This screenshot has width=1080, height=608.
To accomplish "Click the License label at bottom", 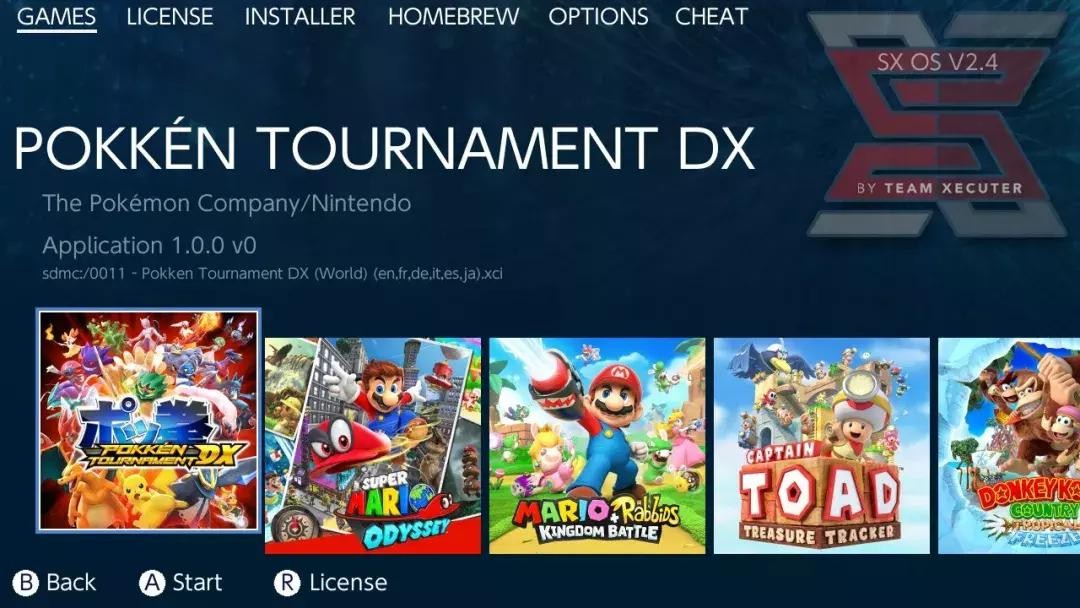I will tap(348, 583).
